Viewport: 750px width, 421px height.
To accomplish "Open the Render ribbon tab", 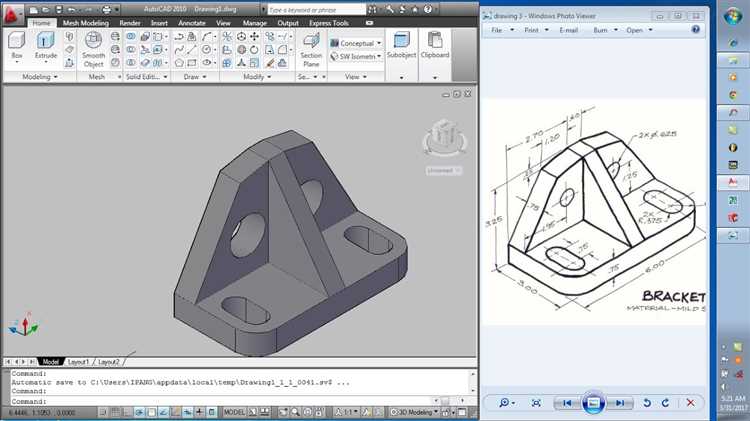I will click(130, 23).
